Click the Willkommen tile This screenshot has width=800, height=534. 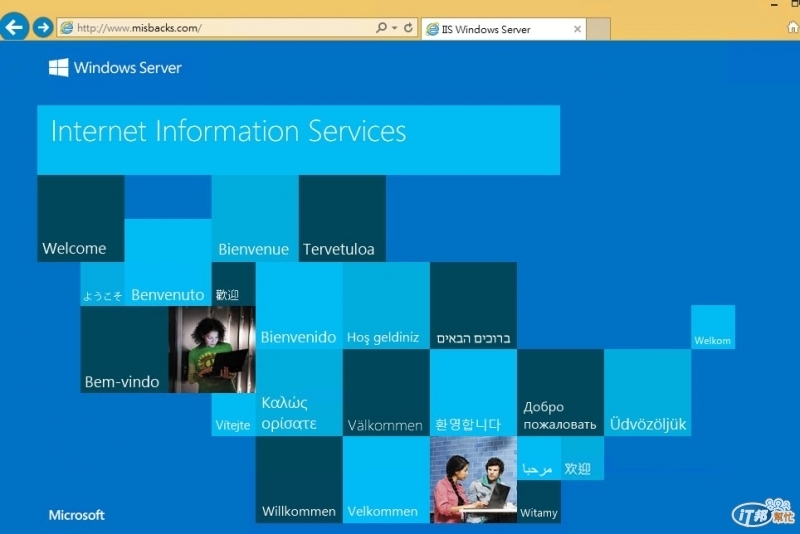pos(299,480)
